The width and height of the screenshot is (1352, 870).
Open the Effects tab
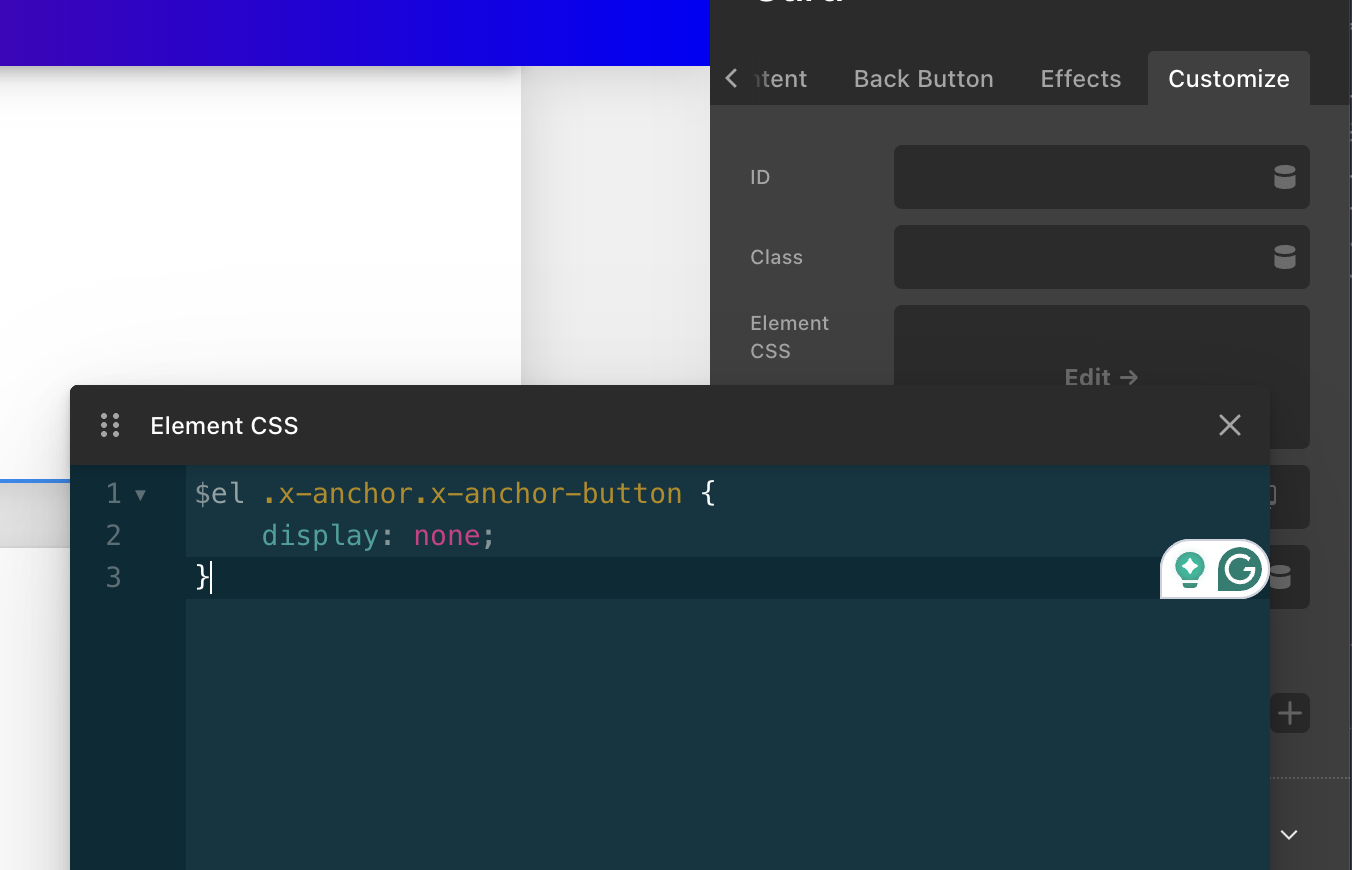1080,79
